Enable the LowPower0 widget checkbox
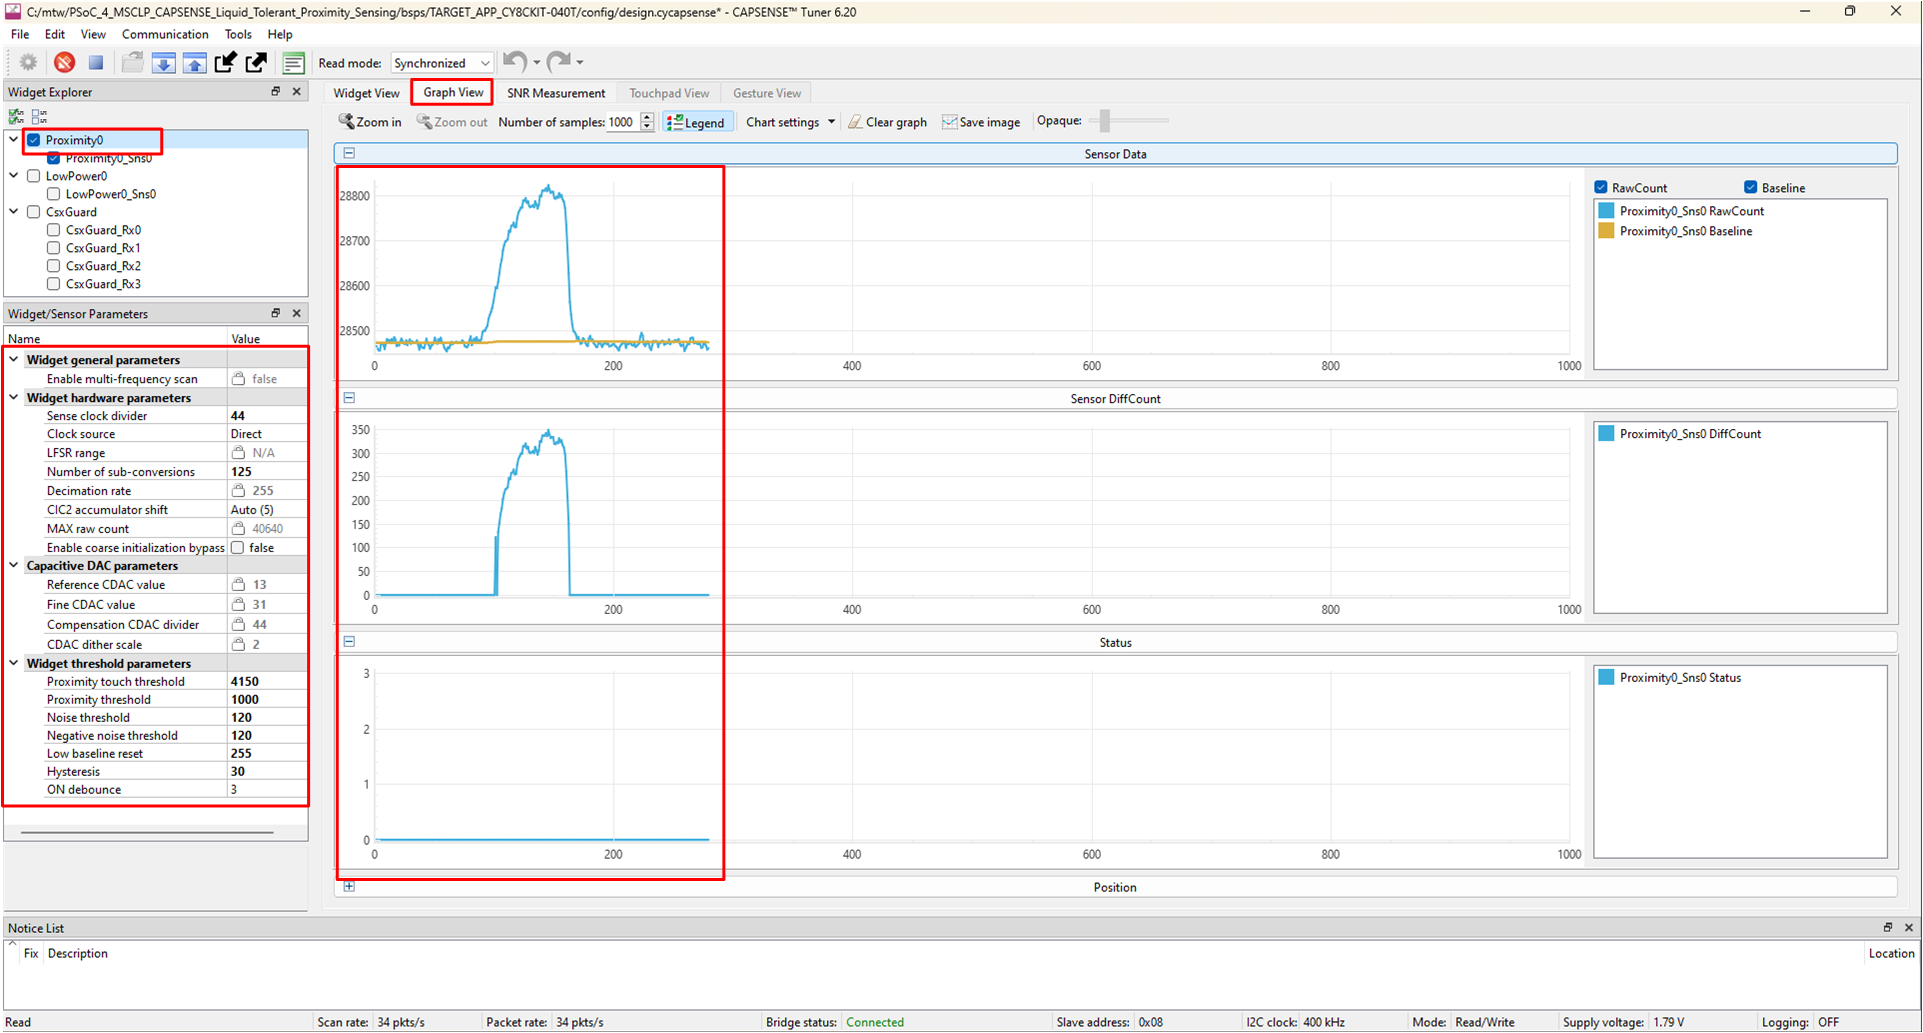This screenshot has width=1923, height=1033. pyautogui.click(x=34, y=176)
